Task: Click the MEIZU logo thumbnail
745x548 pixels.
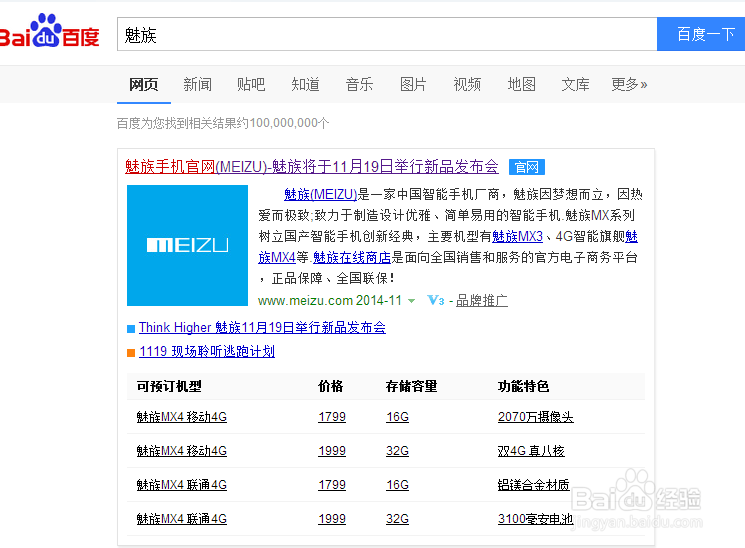Action: coord(187,245)
